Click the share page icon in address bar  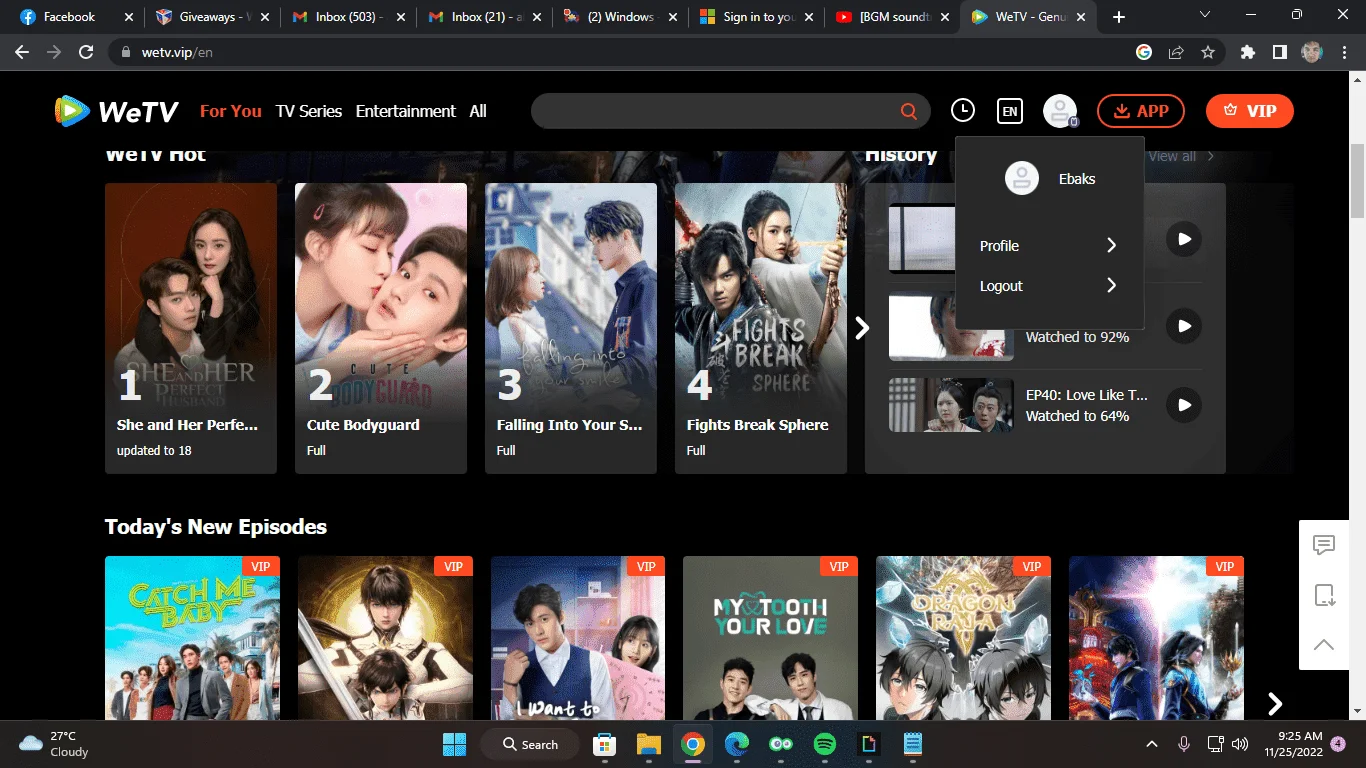[x=1177, y=52]
